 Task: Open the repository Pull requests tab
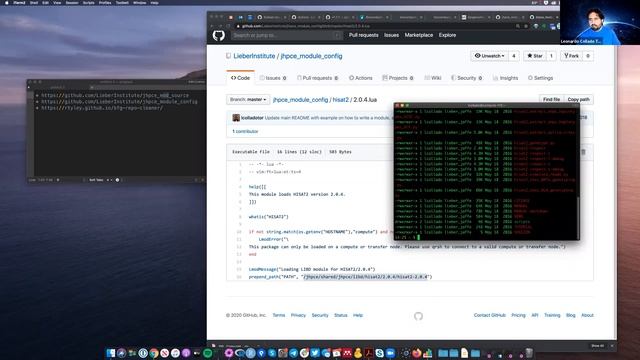[x=317, y=78]
